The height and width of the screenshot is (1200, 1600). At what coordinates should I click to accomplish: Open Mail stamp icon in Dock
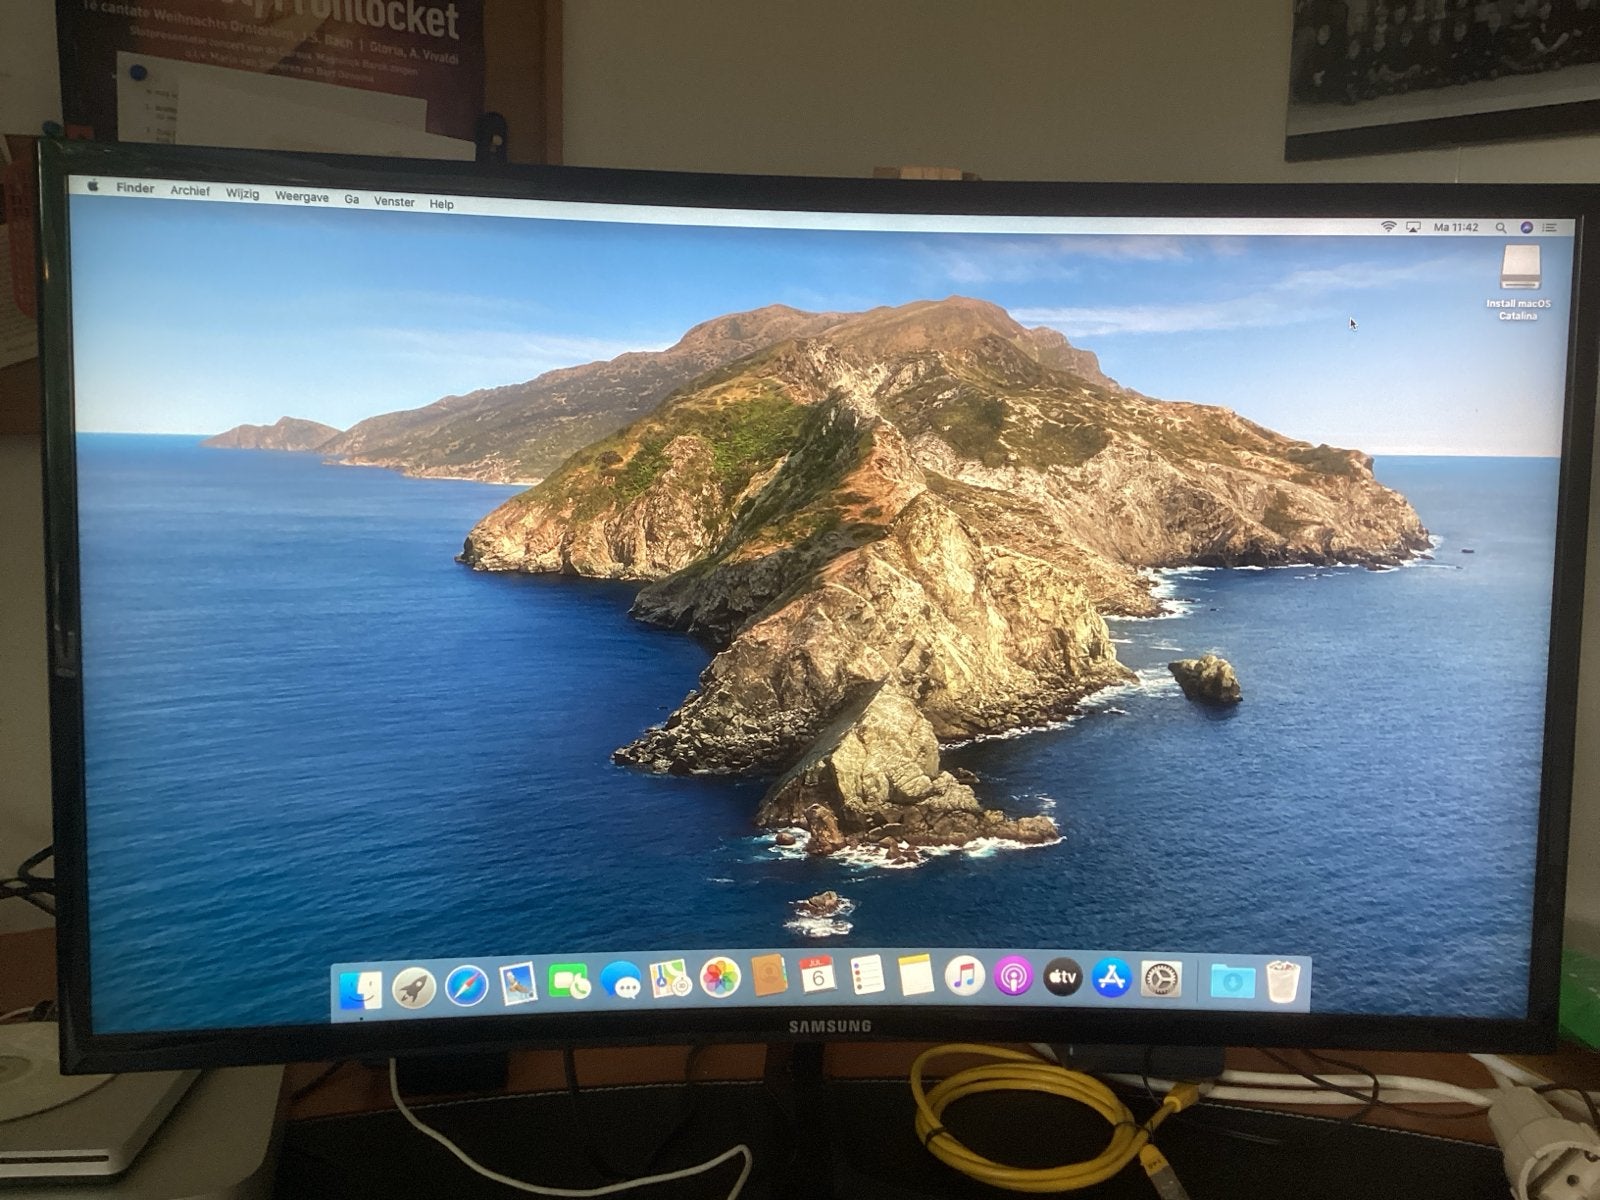(518, 983)
